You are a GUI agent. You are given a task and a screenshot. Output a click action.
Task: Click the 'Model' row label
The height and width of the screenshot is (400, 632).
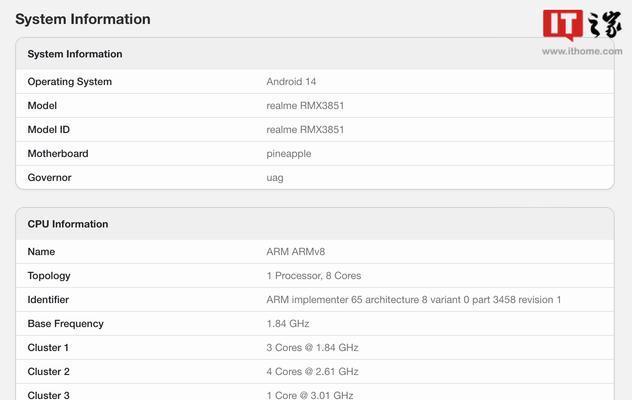click(x=42, y=106)
